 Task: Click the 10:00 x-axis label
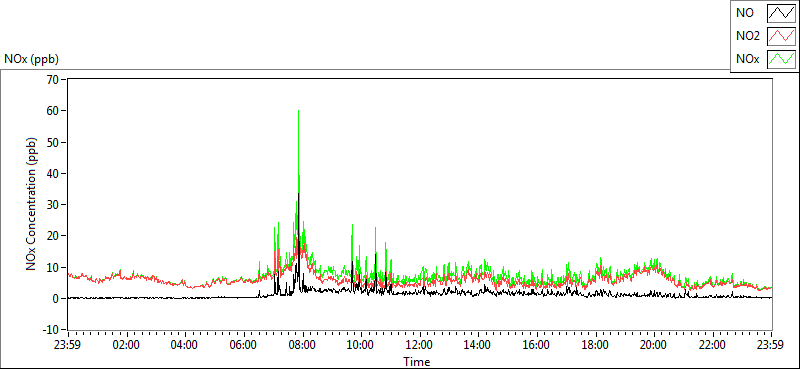click(x=361, y=344)
